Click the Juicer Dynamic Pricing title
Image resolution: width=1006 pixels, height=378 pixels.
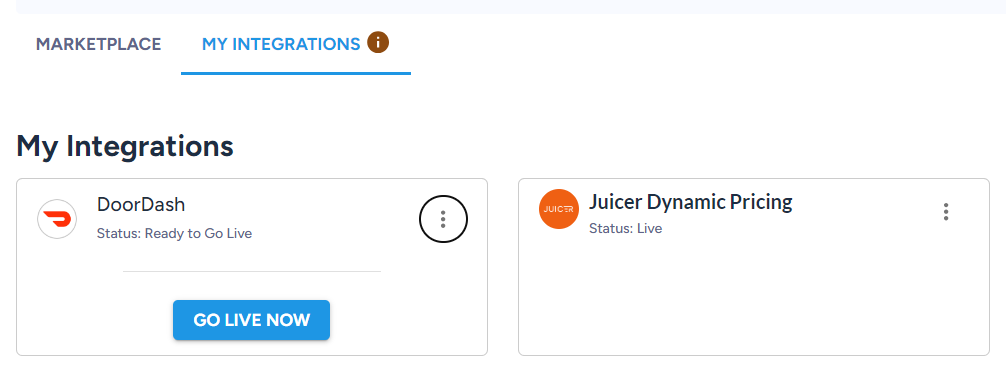point(691,202)
